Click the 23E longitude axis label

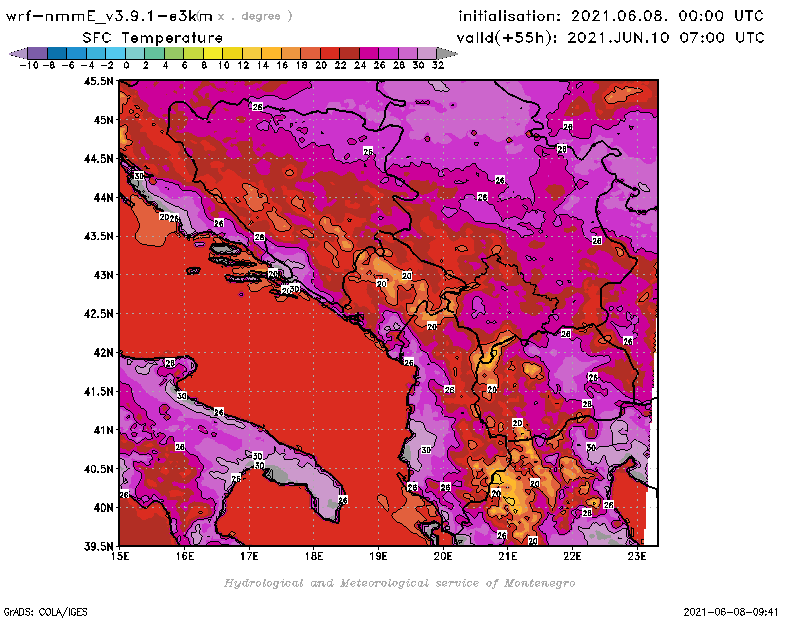[x=637, y=556]
